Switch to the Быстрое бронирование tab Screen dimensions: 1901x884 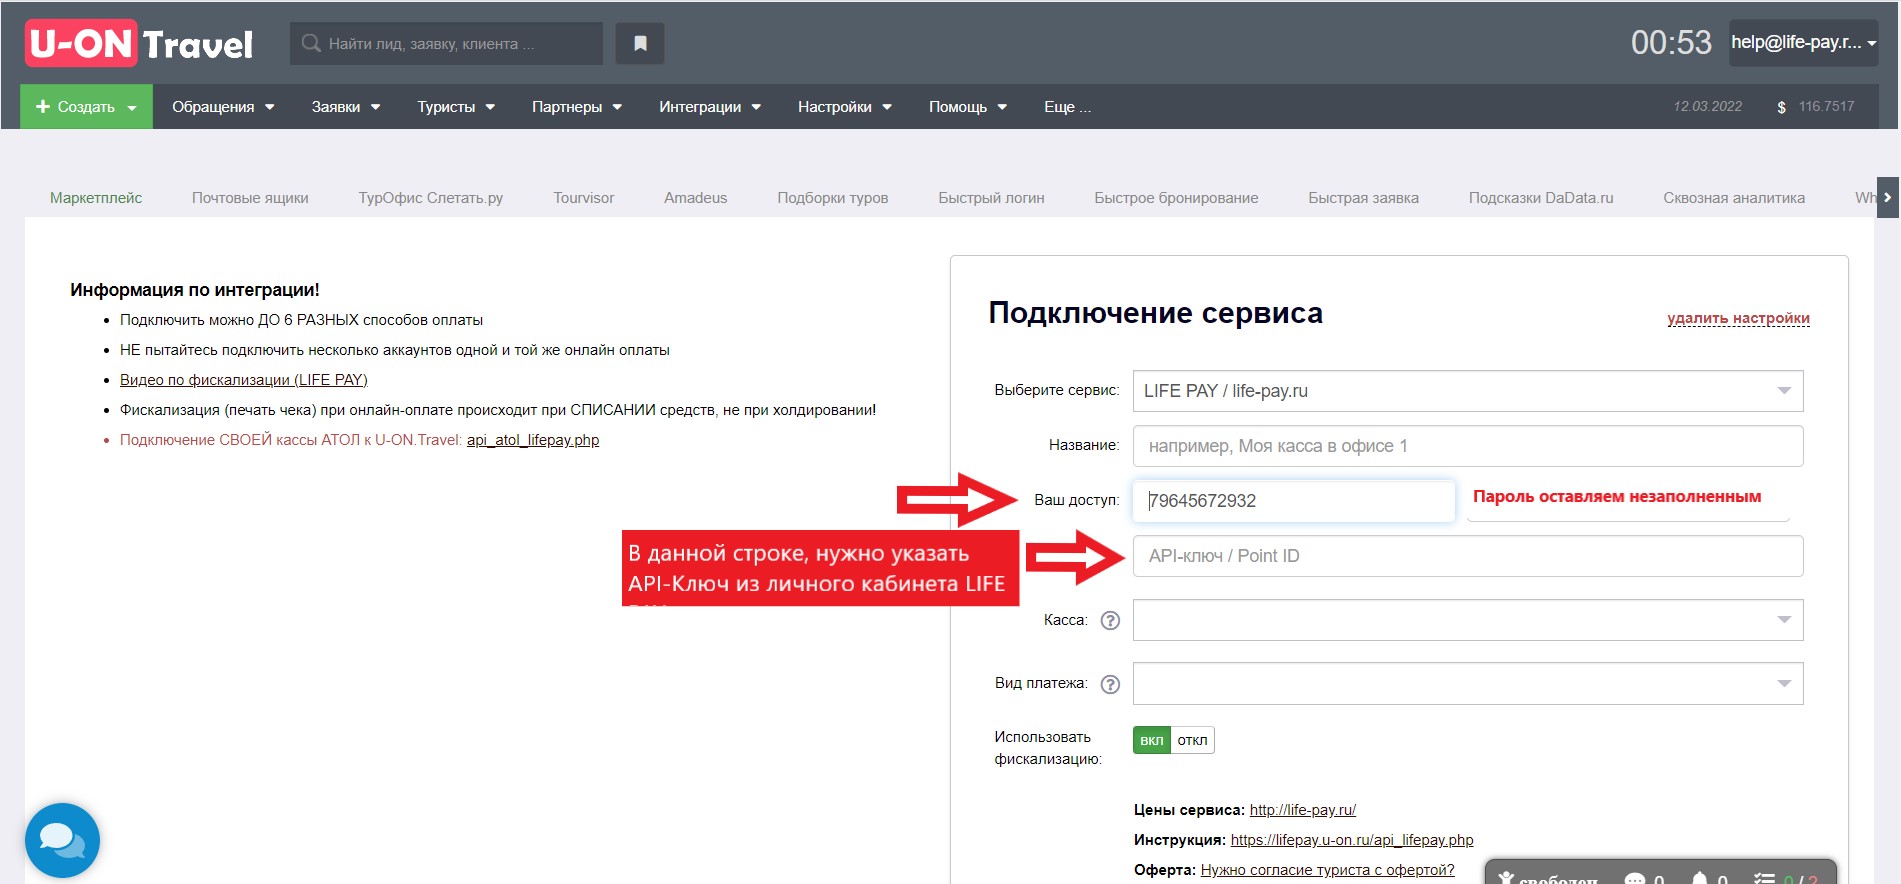point(1176,198)
